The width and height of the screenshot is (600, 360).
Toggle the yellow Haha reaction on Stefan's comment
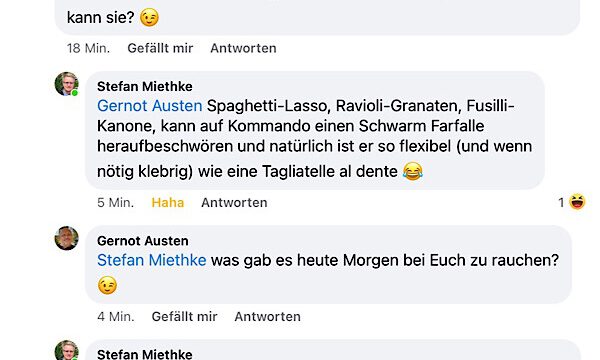[x=168, y=202]
